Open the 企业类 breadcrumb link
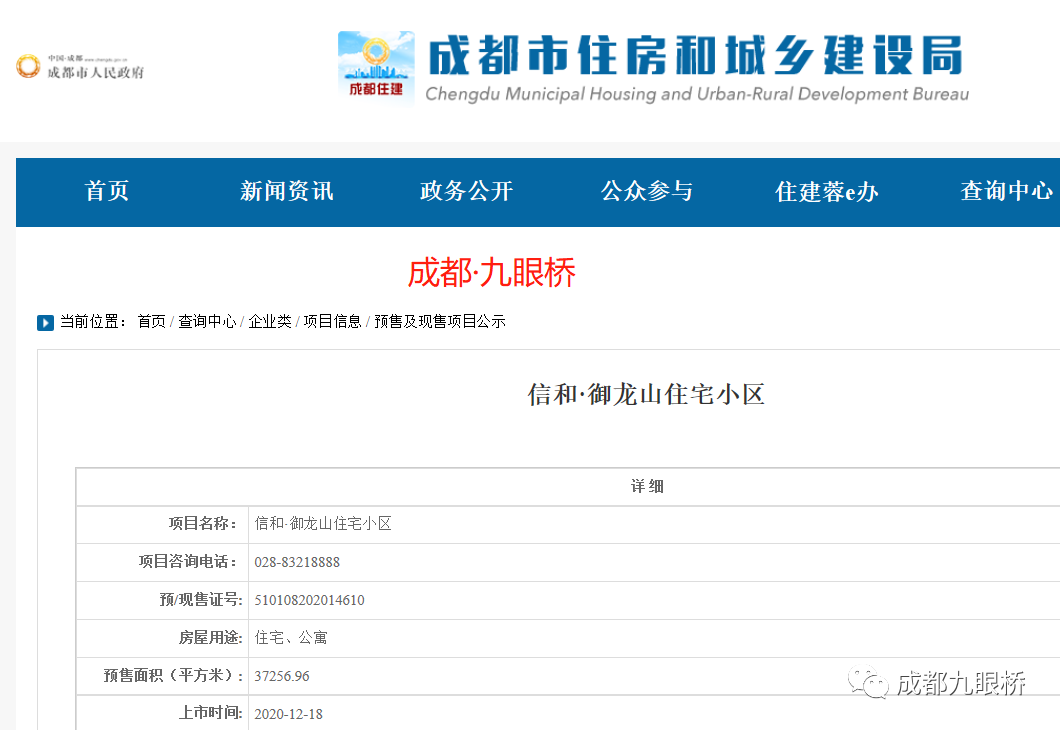Image resolution: width=1060 pixels, height=730 pixels. coord(270,322)
